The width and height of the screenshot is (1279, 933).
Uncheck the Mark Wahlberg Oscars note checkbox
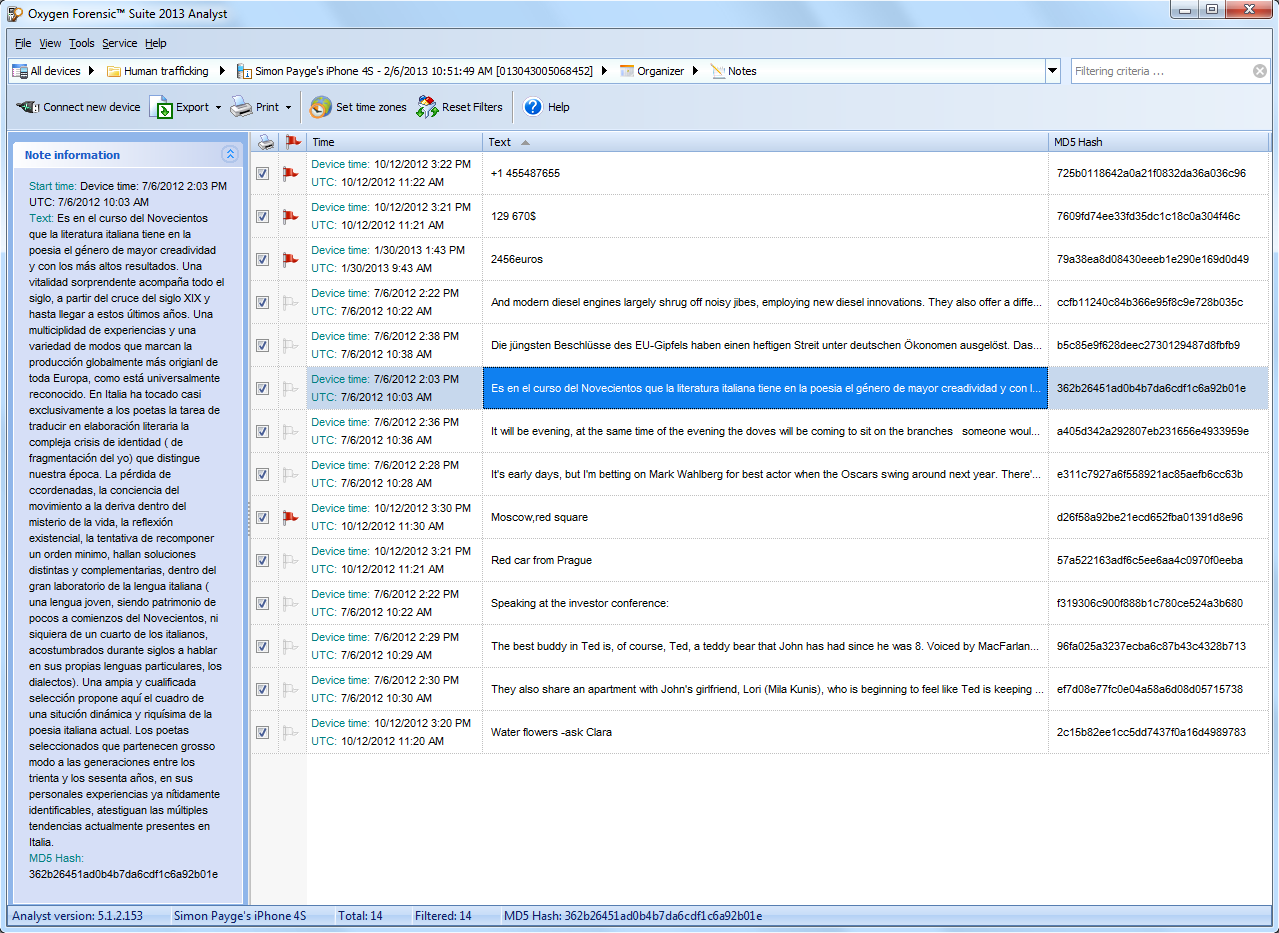(x=263, y=474)
